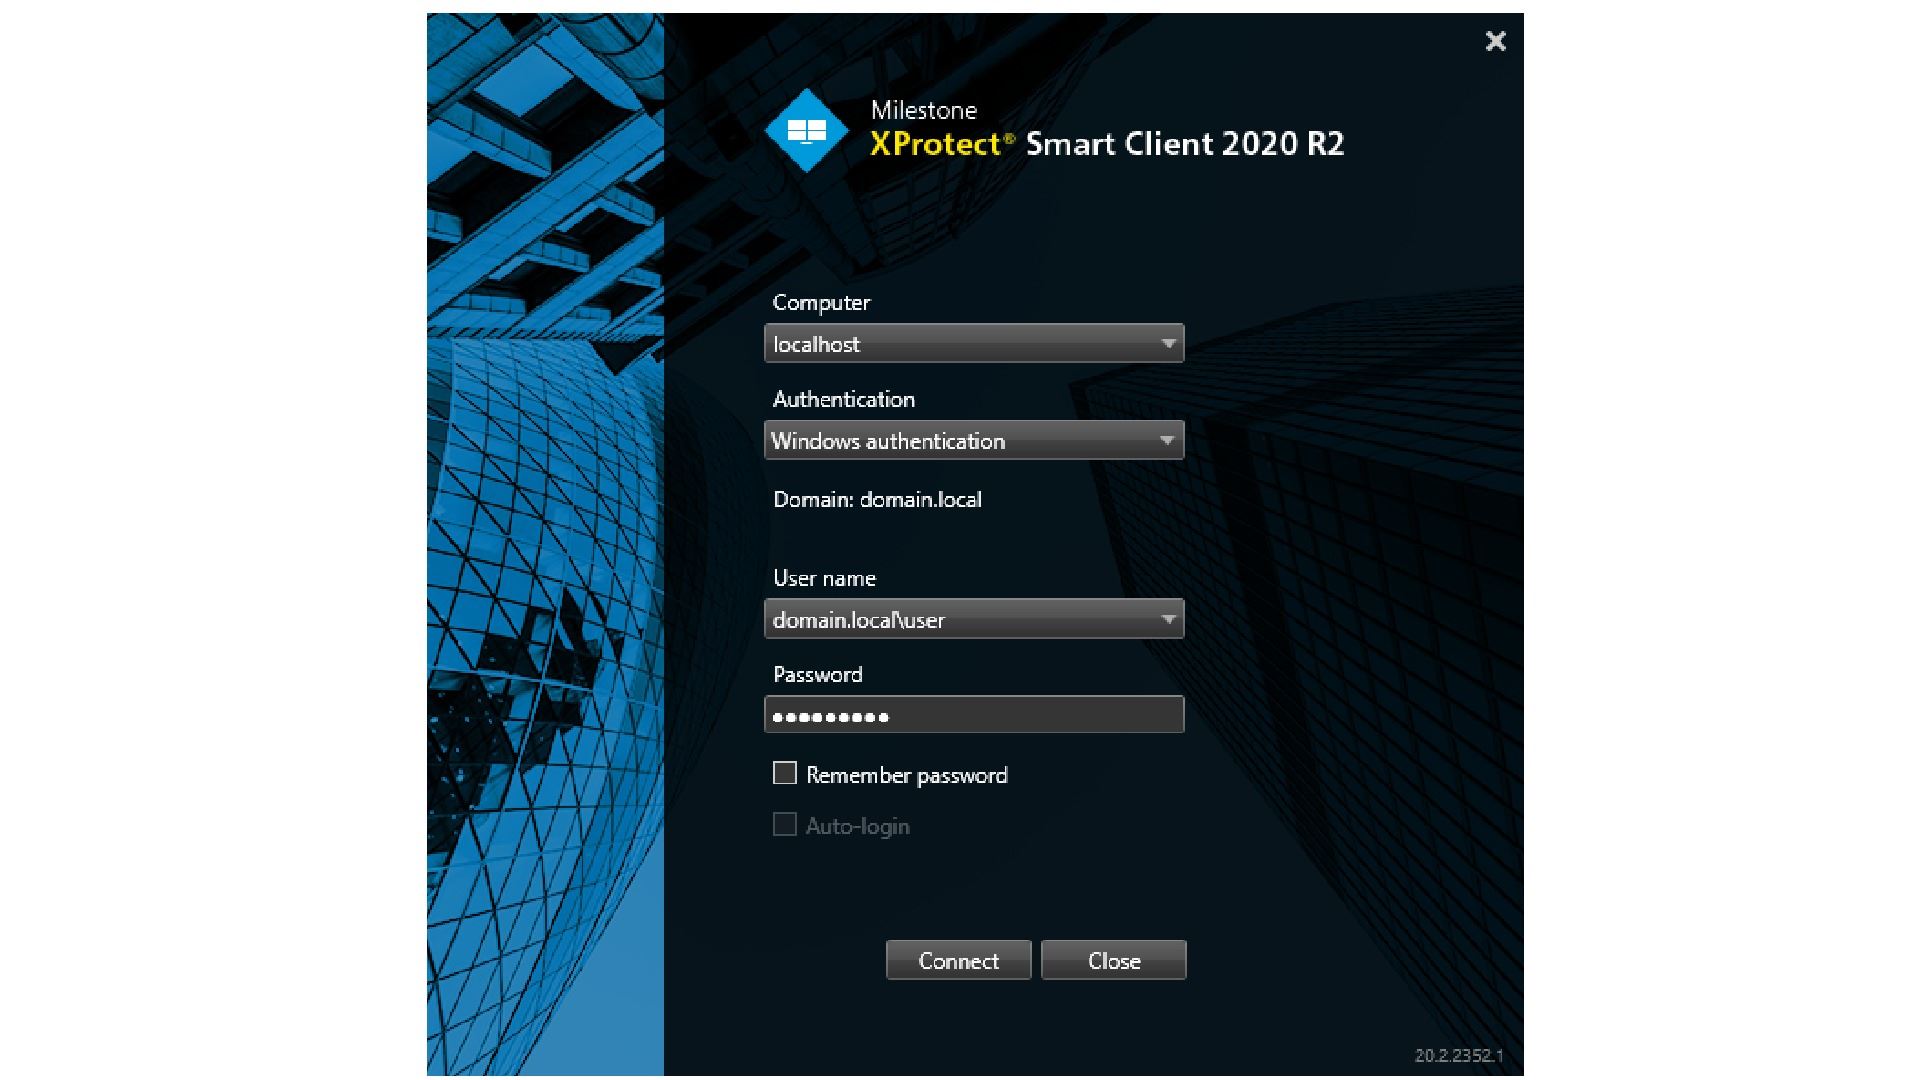
Task: Close the login dialog with the X icon
Action: point(1495,41)
